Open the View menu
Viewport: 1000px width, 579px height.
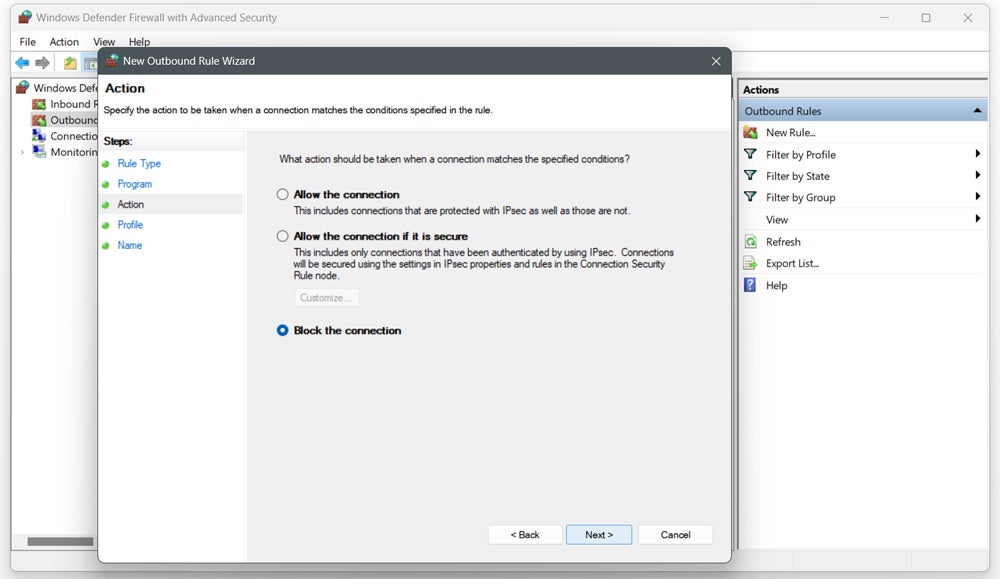(x=103, y=41)
